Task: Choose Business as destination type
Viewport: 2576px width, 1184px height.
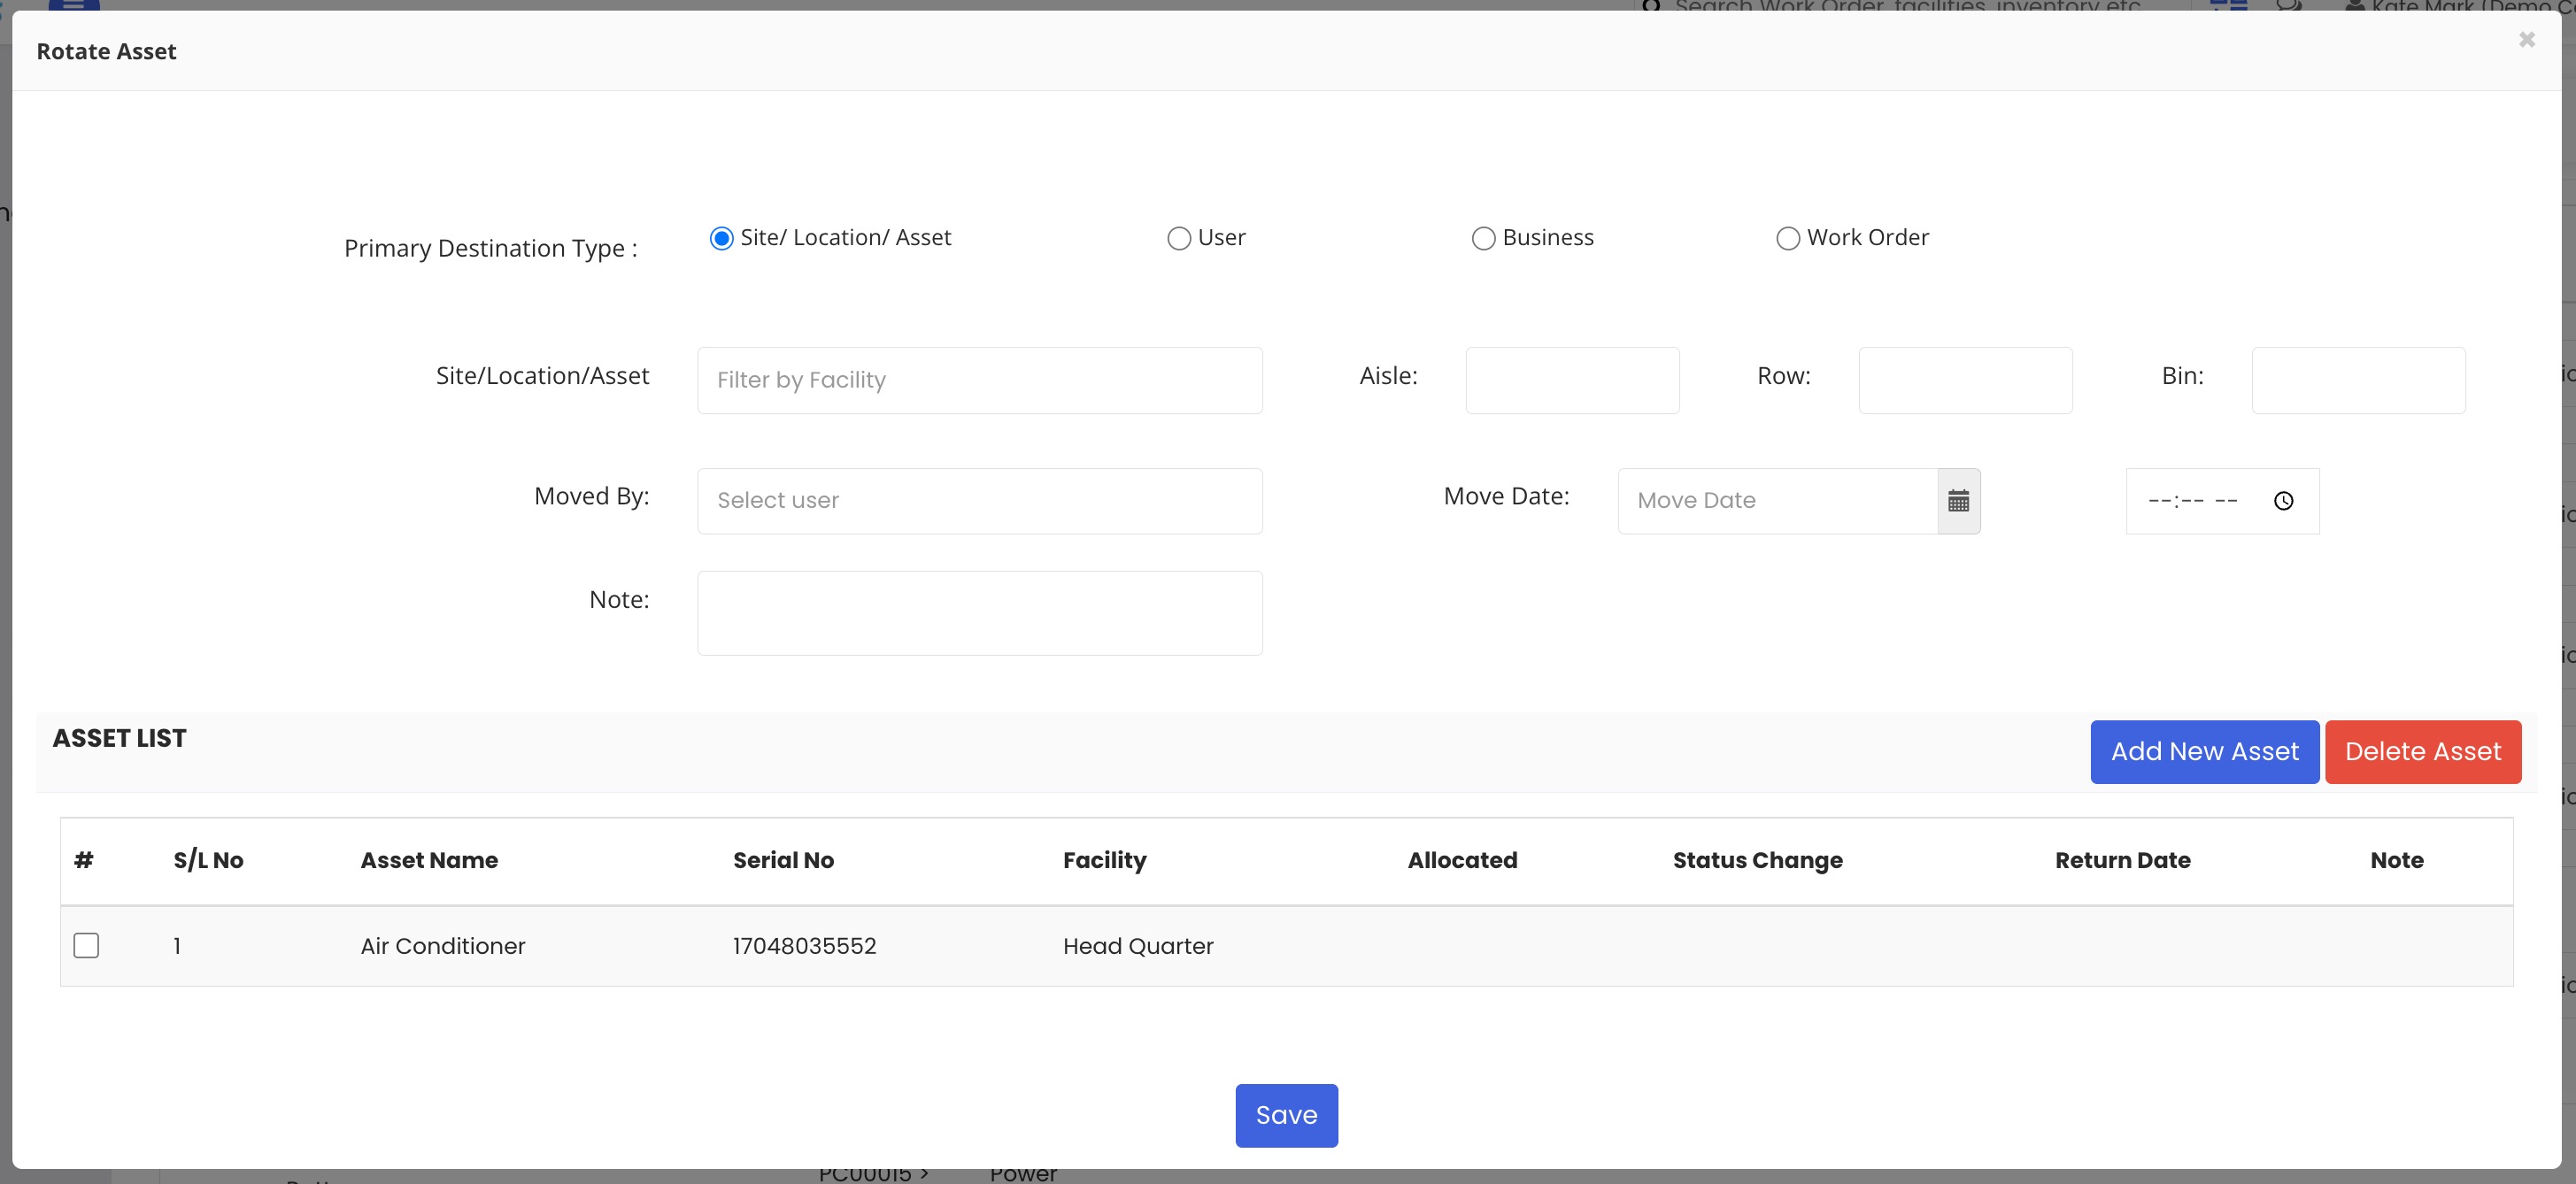Action: pyautogui.click(x=1483, y=238)
